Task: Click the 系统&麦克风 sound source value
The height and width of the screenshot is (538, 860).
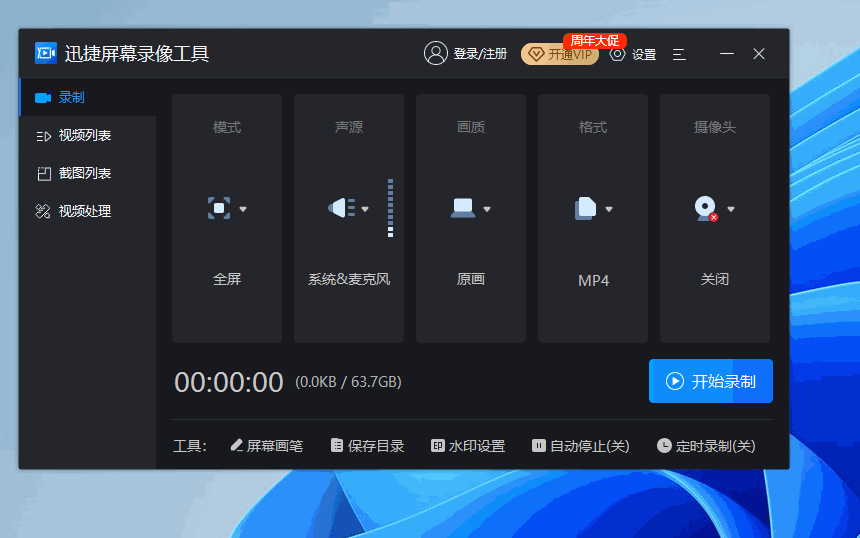Action: tap(349, 279)
